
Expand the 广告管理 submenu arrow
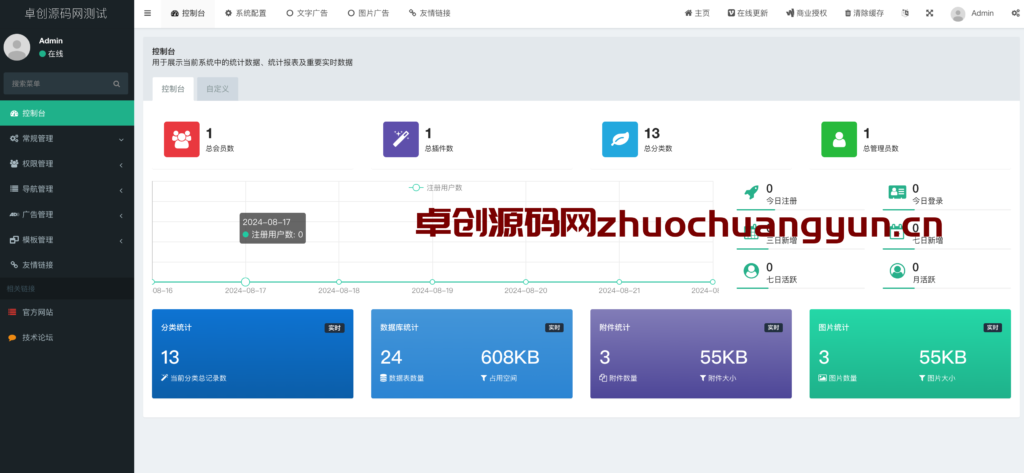[x=121, y=215]
